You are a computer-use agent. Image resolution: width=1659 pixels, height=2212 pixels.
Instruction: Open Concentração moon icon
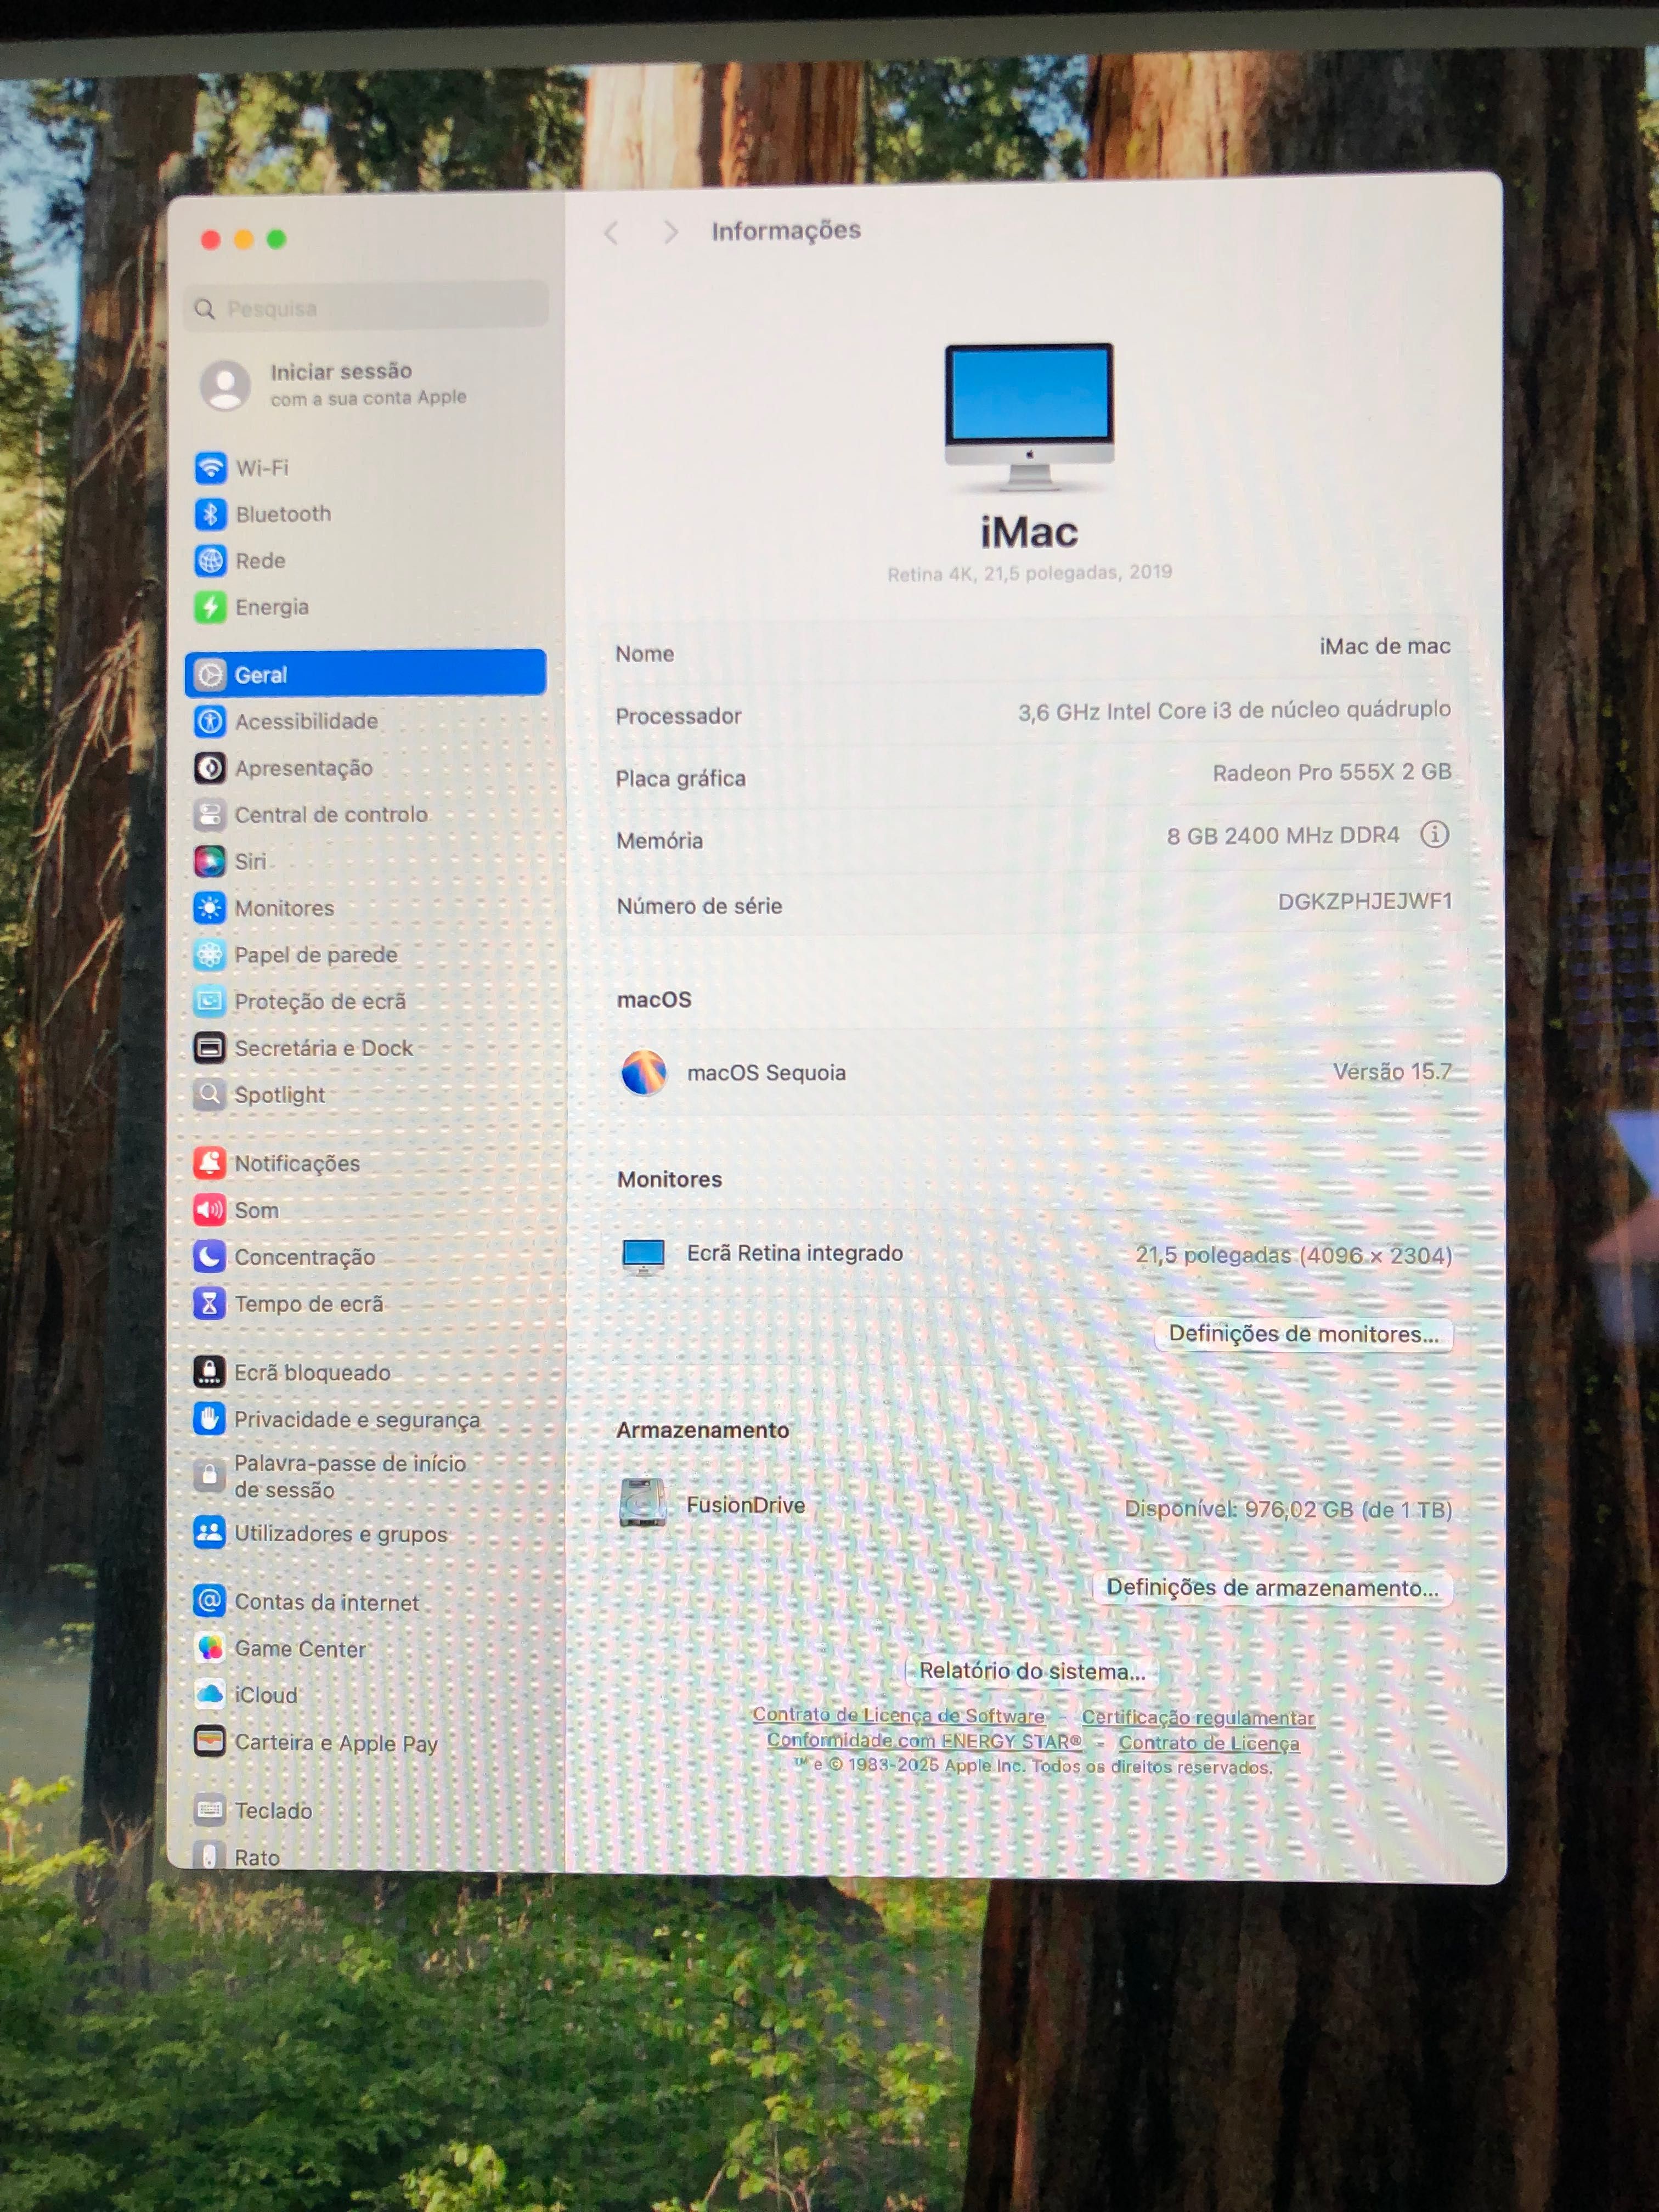point(210,1257)
